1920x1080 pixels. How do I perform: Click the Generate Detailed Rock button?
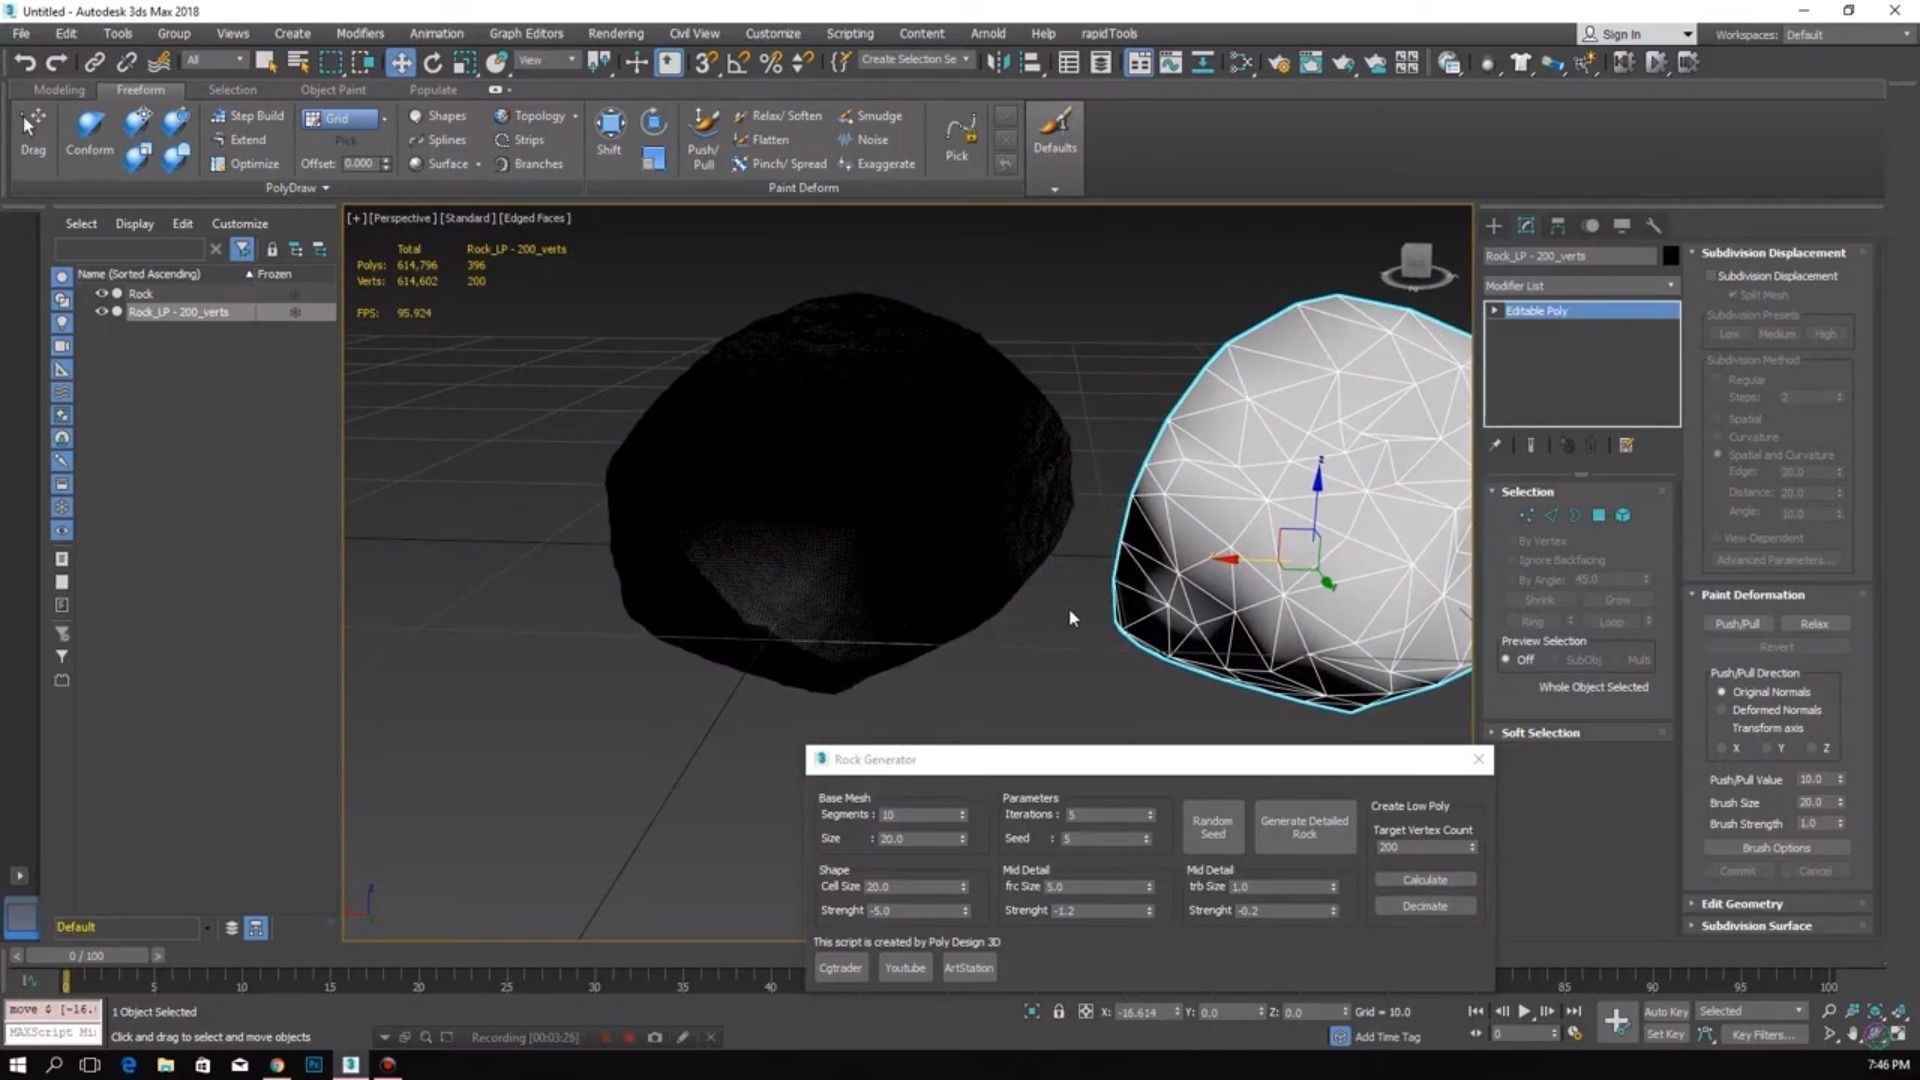tap(1304, 827)
